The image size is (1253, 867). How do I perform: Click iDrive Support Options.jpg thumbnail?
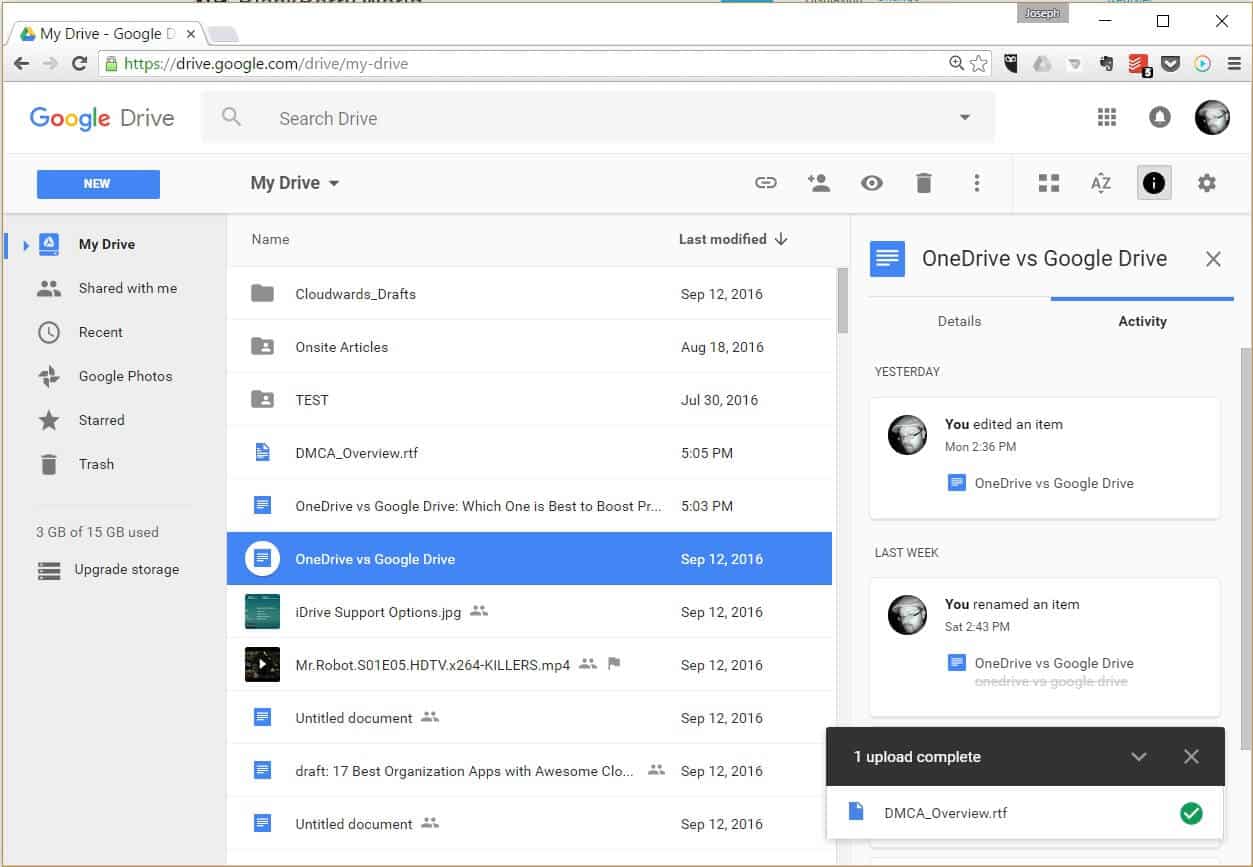pos(262,612)
